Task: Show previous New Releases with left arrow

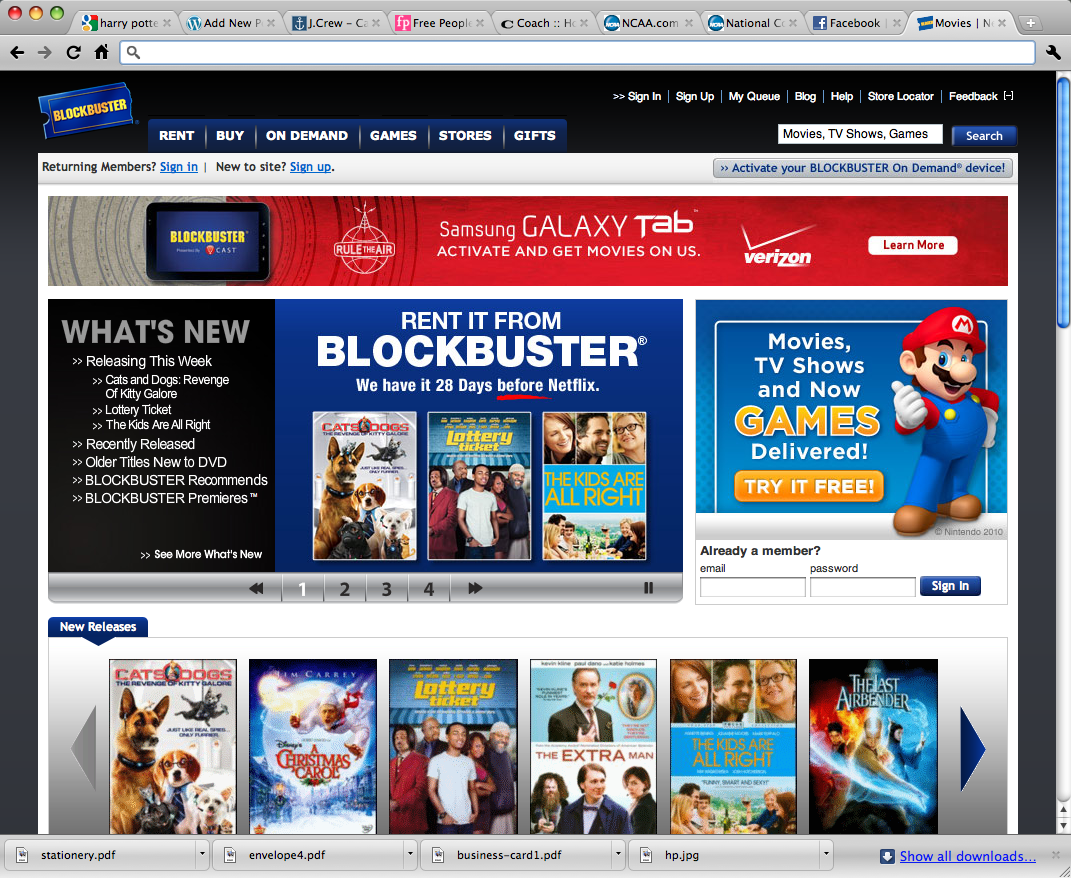Action: [84, 750]
